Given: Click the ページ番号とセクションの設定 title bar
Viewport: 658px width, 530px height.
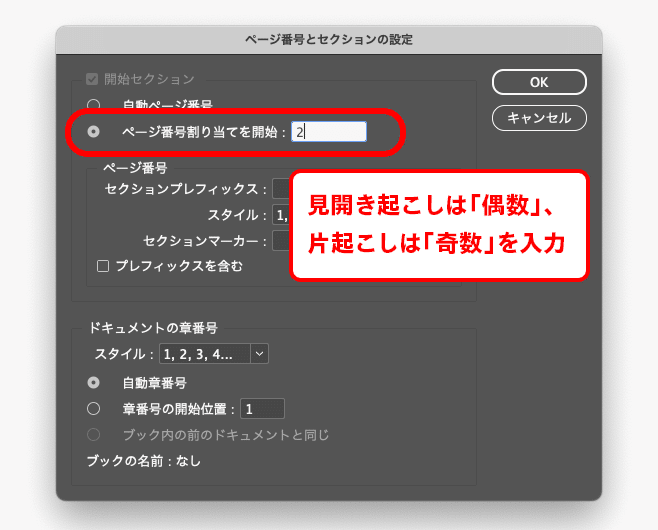Looking at the screenshot, I should [329, 39].
